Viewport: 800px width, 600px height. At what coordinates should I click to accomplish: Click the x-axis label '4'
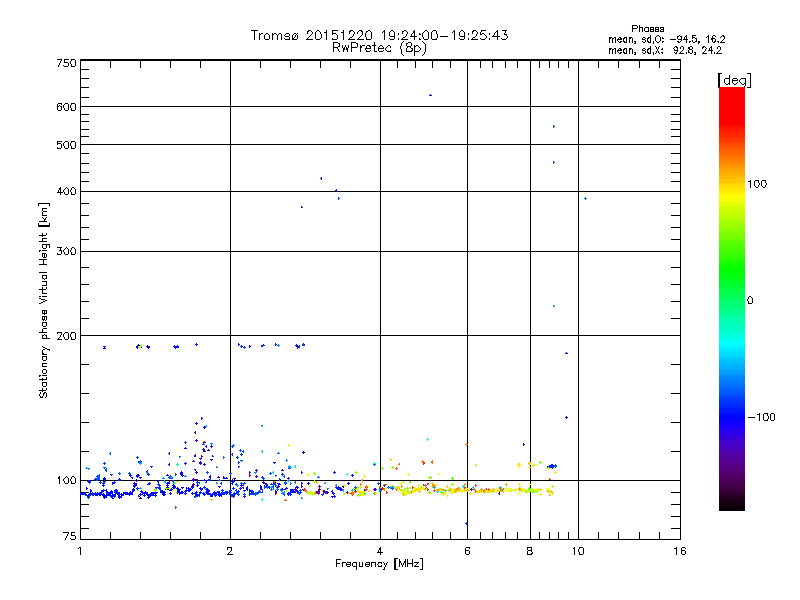point(380,551)
